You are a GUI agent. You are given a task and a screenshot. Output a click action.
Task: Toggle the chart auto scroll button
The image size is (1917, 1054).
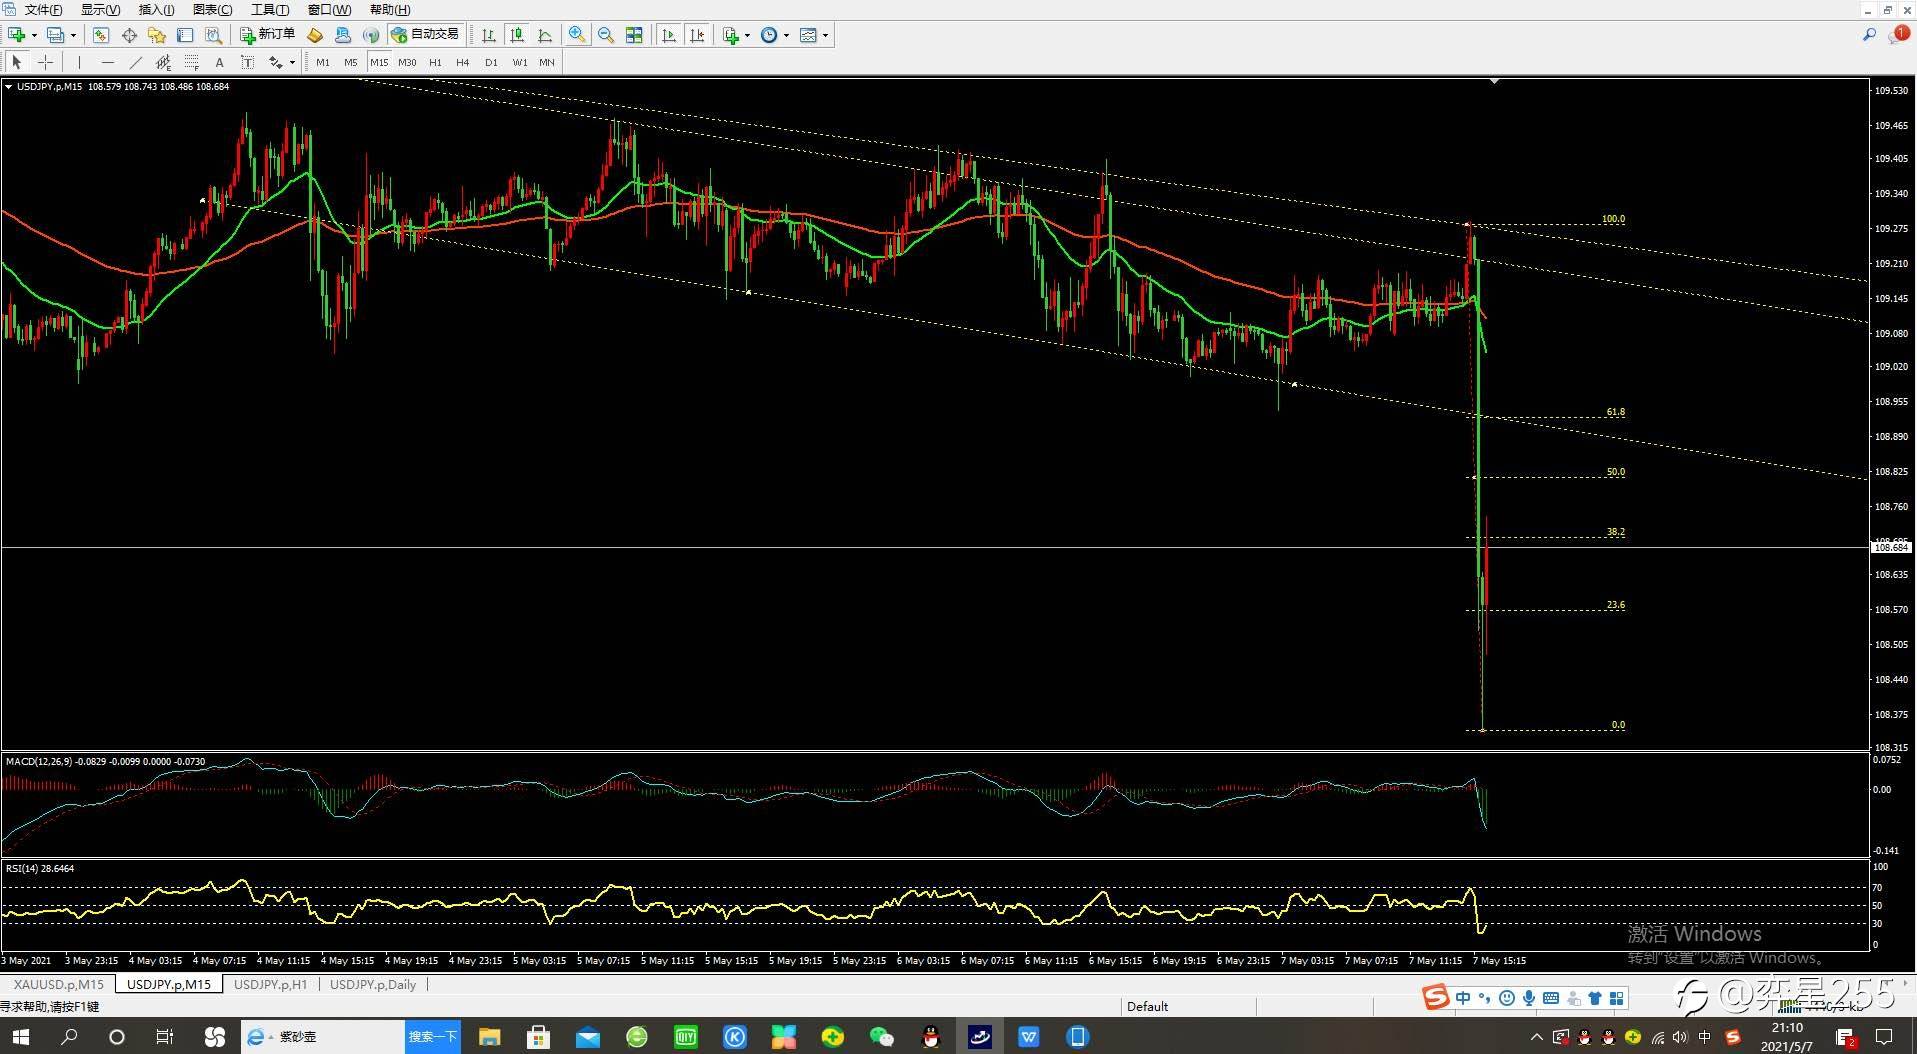(669, 35)
